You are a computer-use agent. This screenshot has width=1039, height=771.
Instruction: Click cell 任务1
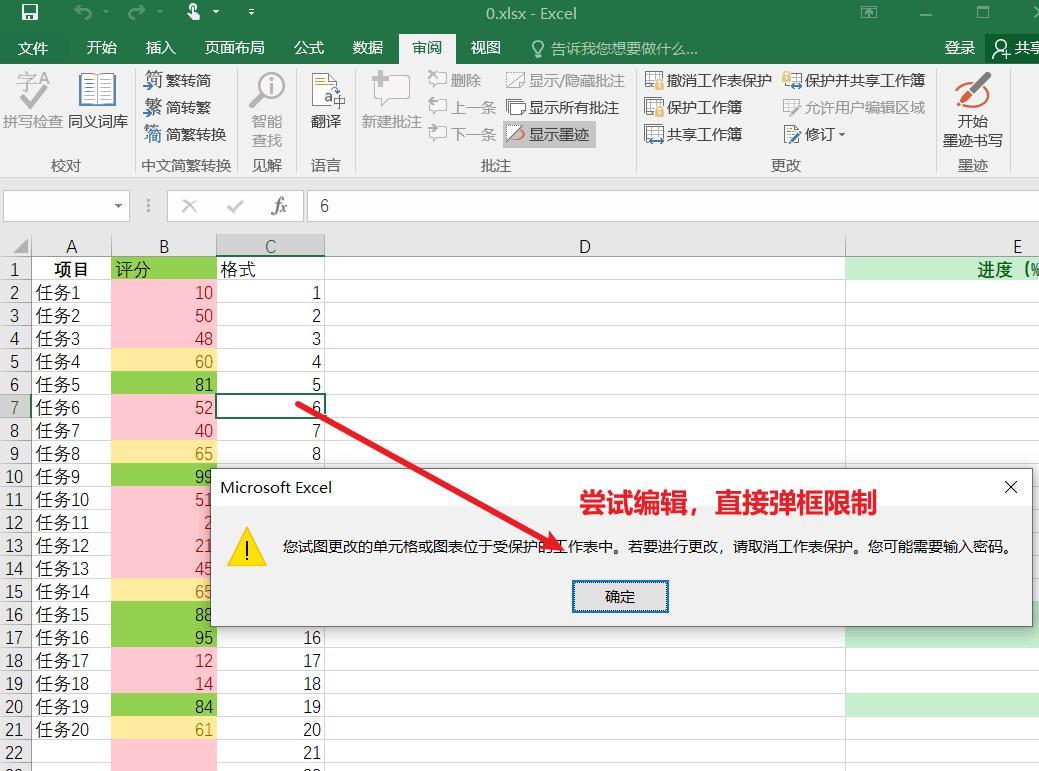[x=71, y=292]
